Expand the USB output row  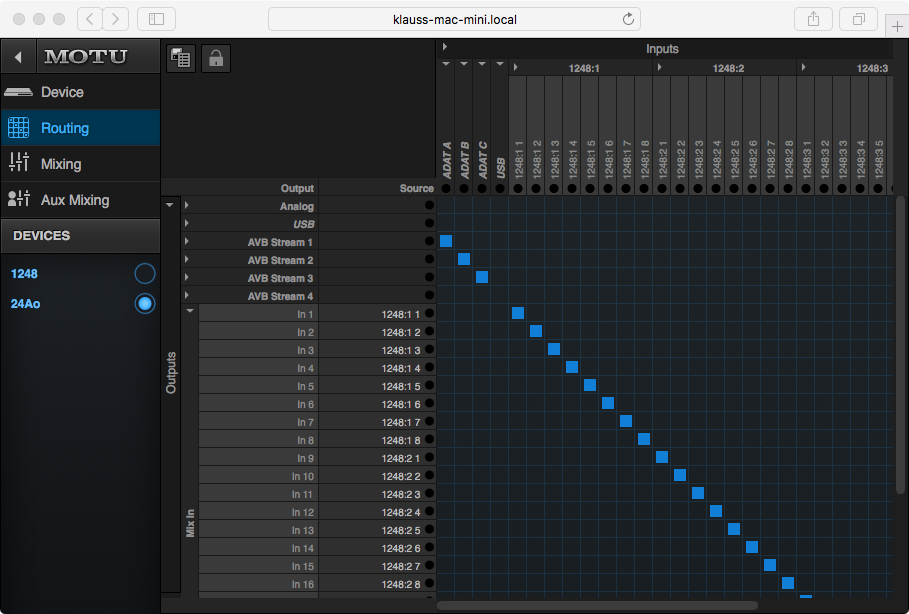(187, 223)
